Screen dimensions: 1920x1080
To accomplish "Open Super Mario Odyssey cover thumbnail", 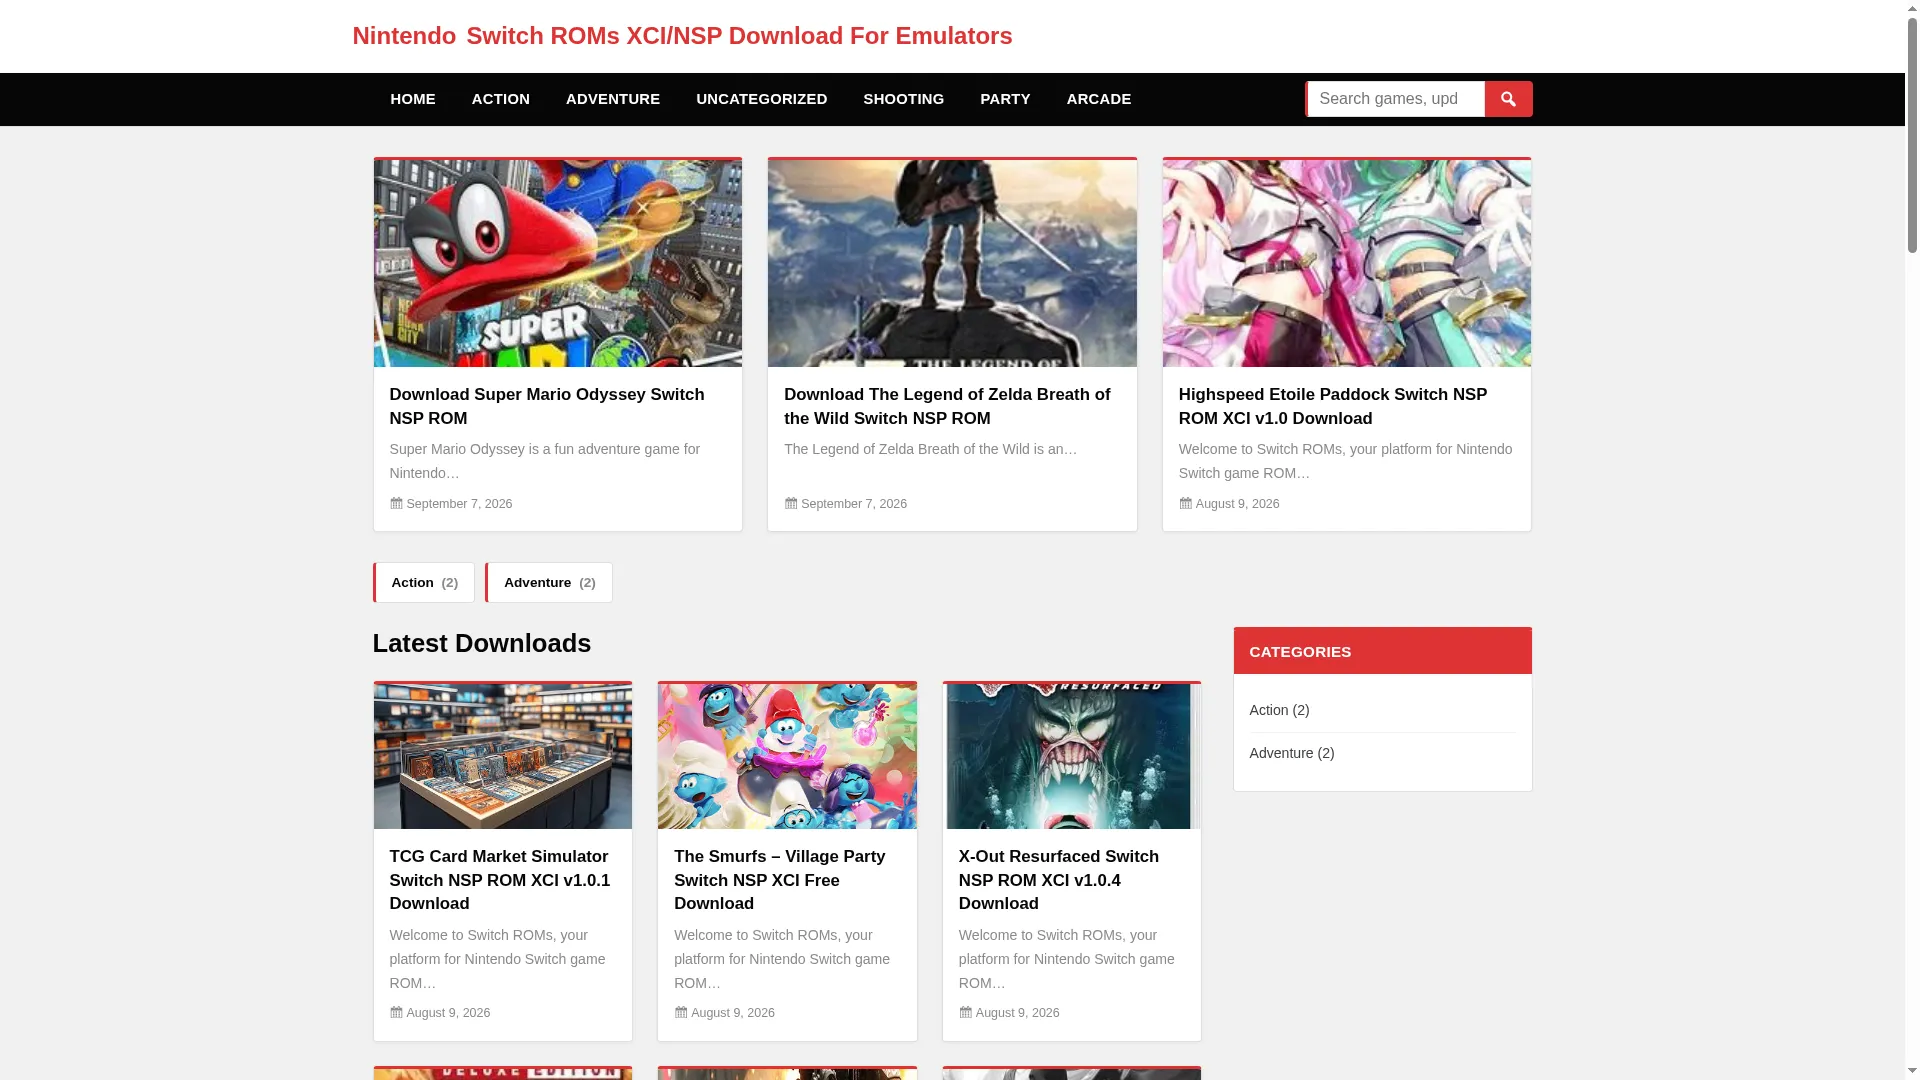I will coord(558,263).
